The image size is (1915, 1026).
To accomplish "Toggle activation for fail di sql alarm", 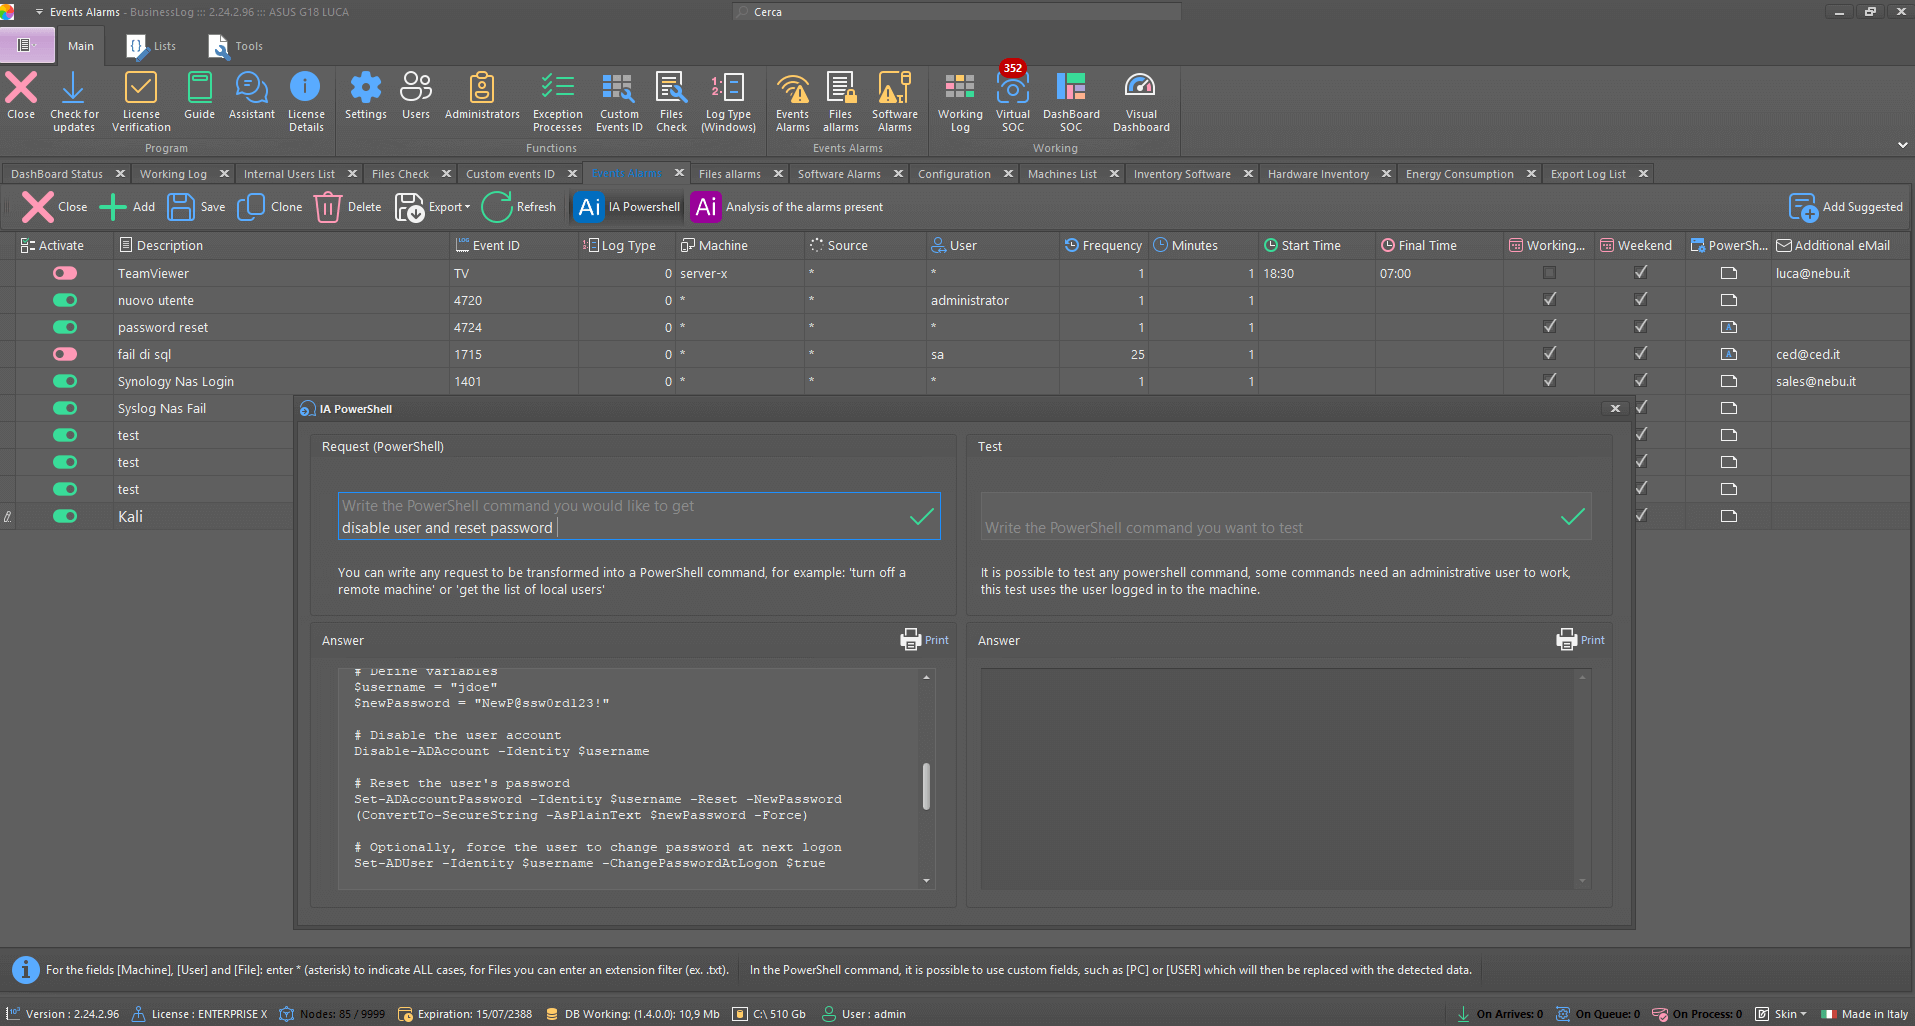I will click(x=65, y=354).
